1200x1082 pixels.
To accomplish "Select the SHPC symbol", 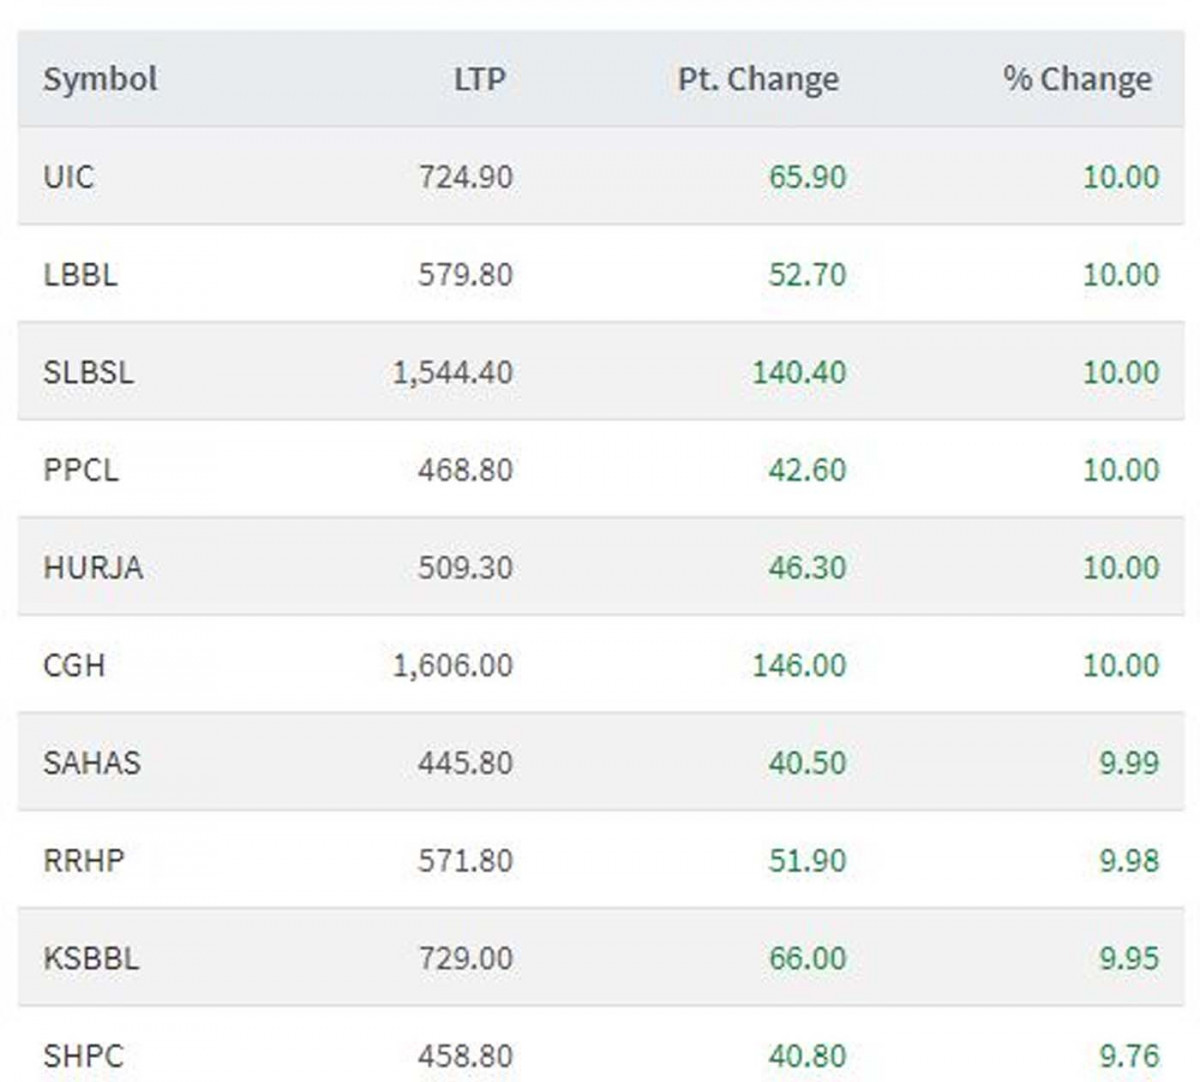I will 83,1055.
